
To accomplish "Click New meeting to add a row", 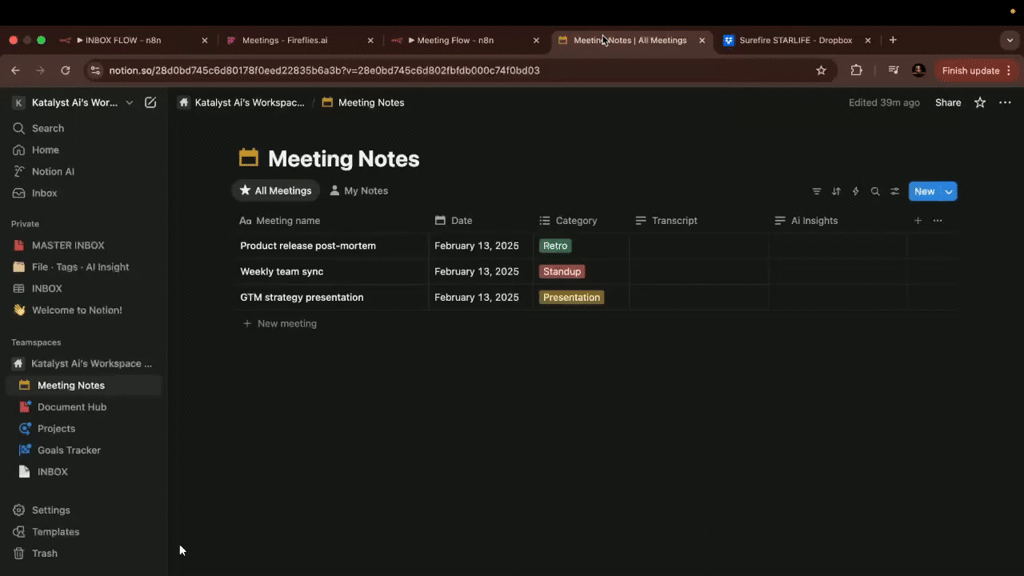I will 287,323.
